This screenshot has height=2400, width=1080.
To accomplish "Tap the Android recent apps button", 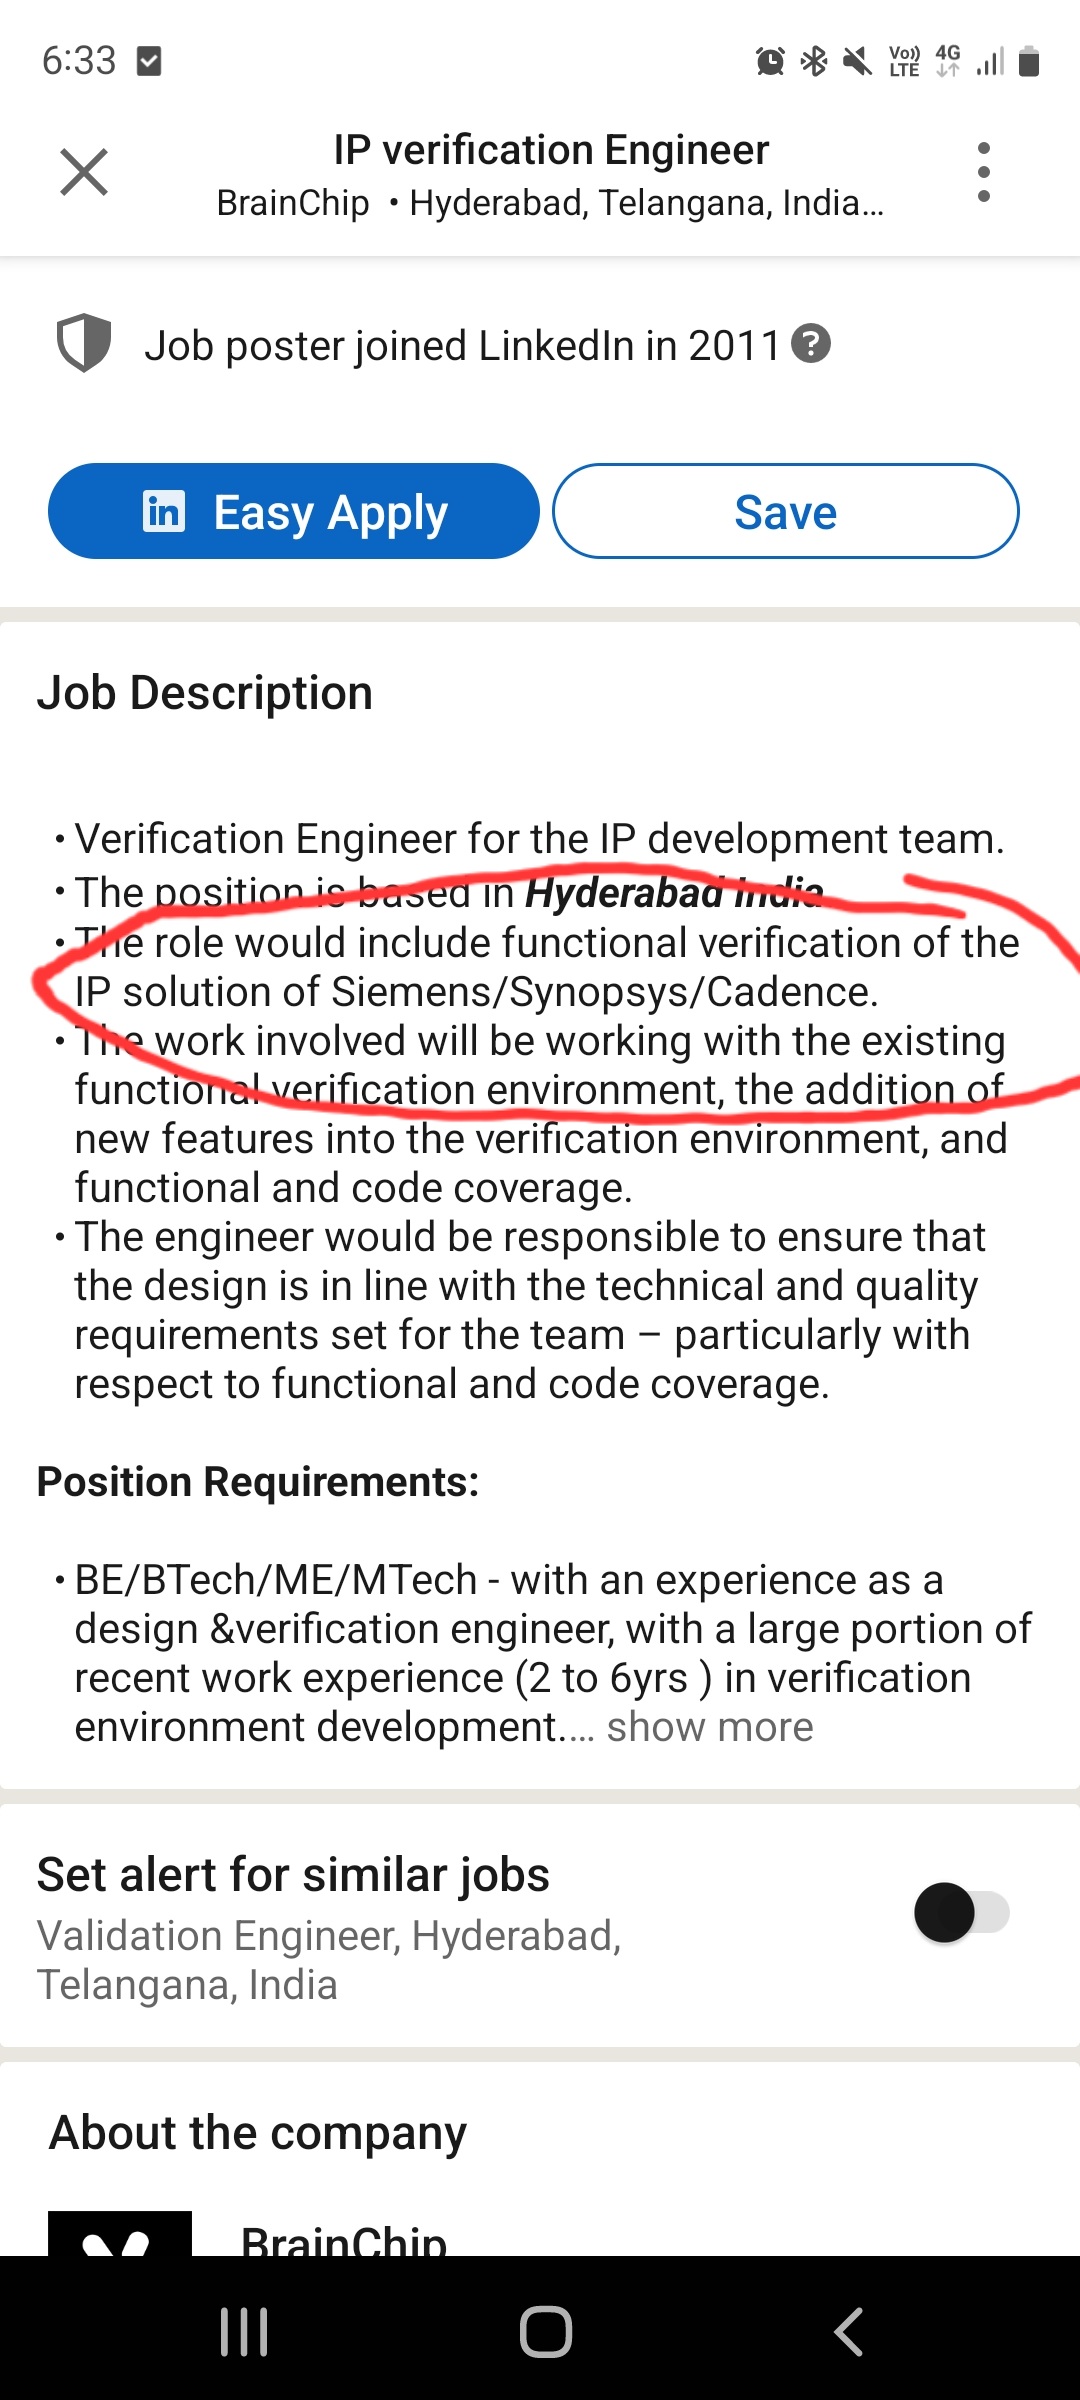I will click(244, 2332).
